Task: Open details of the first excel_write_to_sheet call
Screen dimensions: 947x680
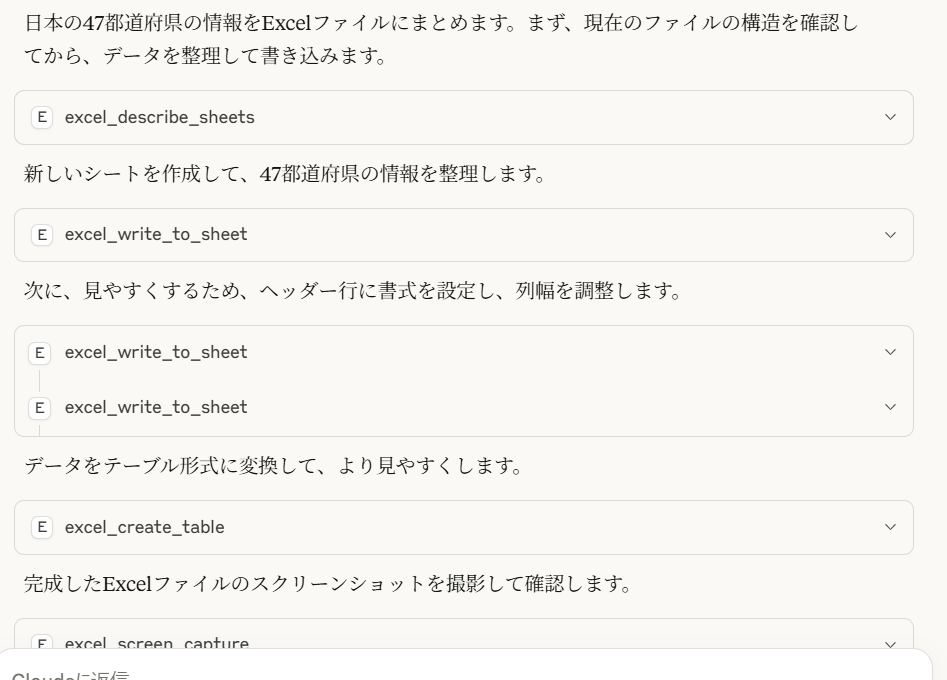Action: tap(891, 235)
